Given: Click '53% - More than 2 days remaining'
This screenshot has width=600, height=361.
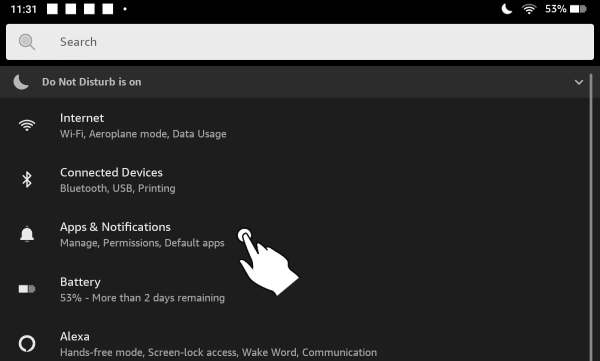Looking at the screenshot, I should [x=142, y=298].
